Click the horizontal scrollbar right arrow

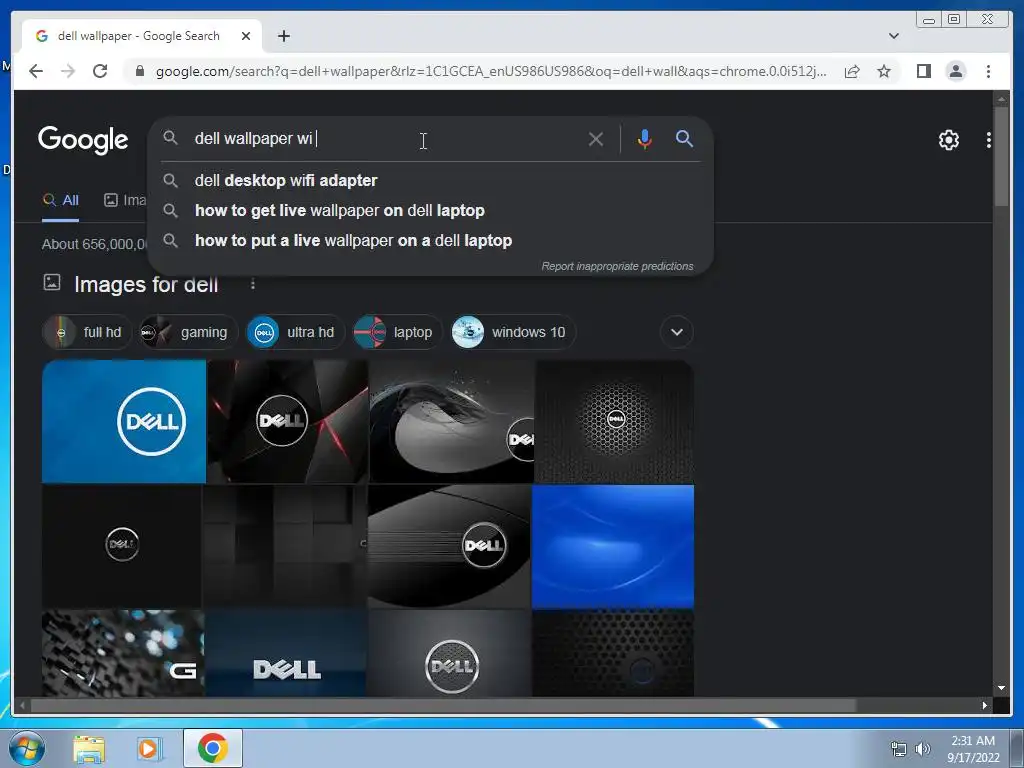(x=985, y=705)
